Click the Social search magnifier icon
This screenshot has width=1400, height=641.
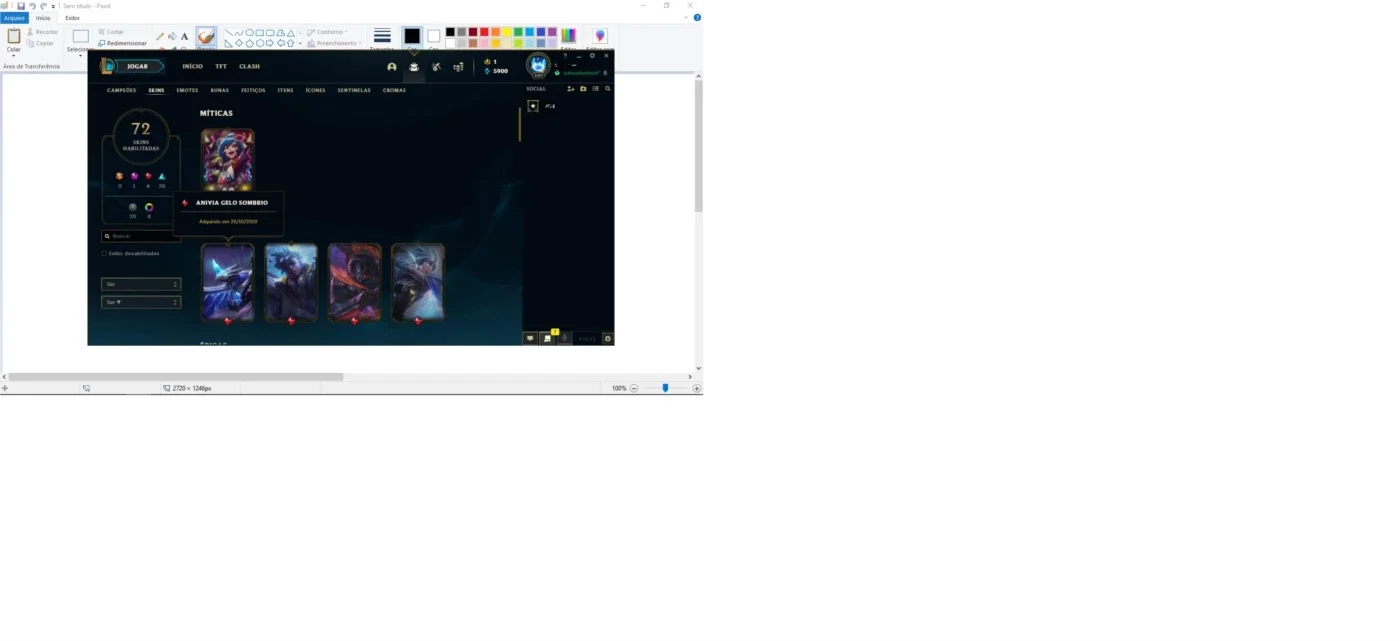607,88
